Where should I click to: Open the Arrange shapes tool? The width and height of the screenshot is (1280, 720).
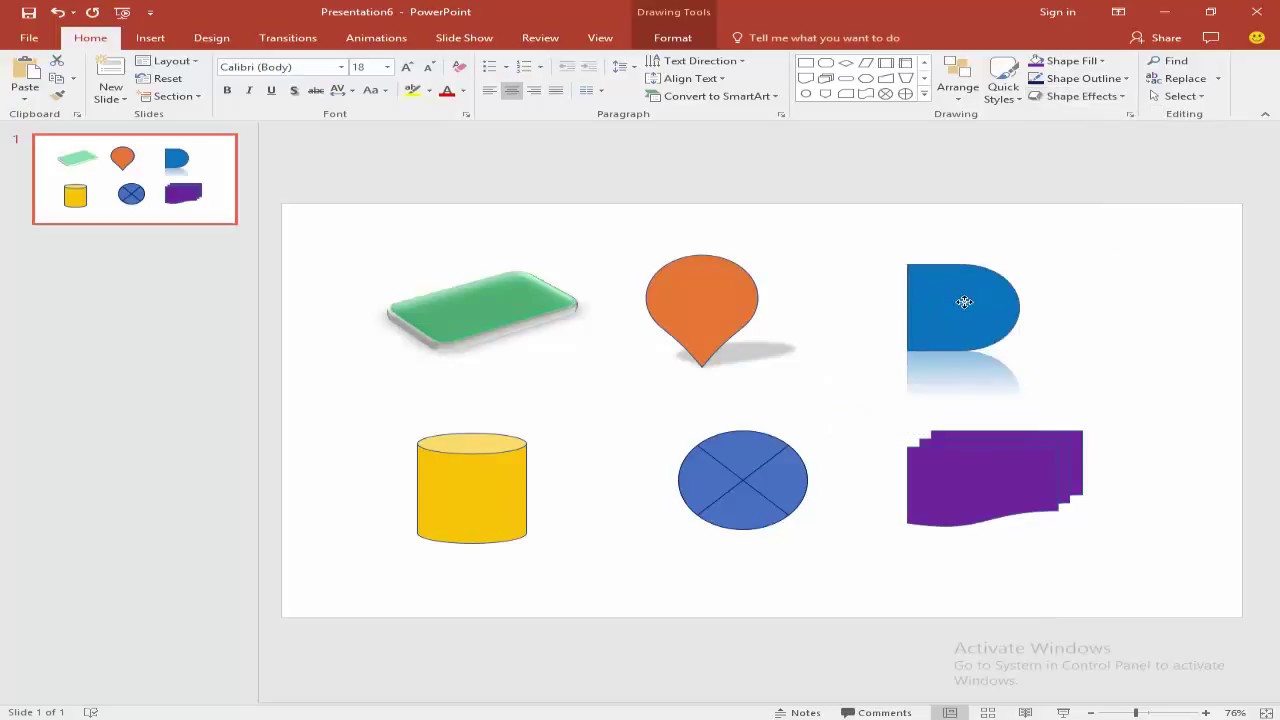pyautogui.click(x=958, y=79)
